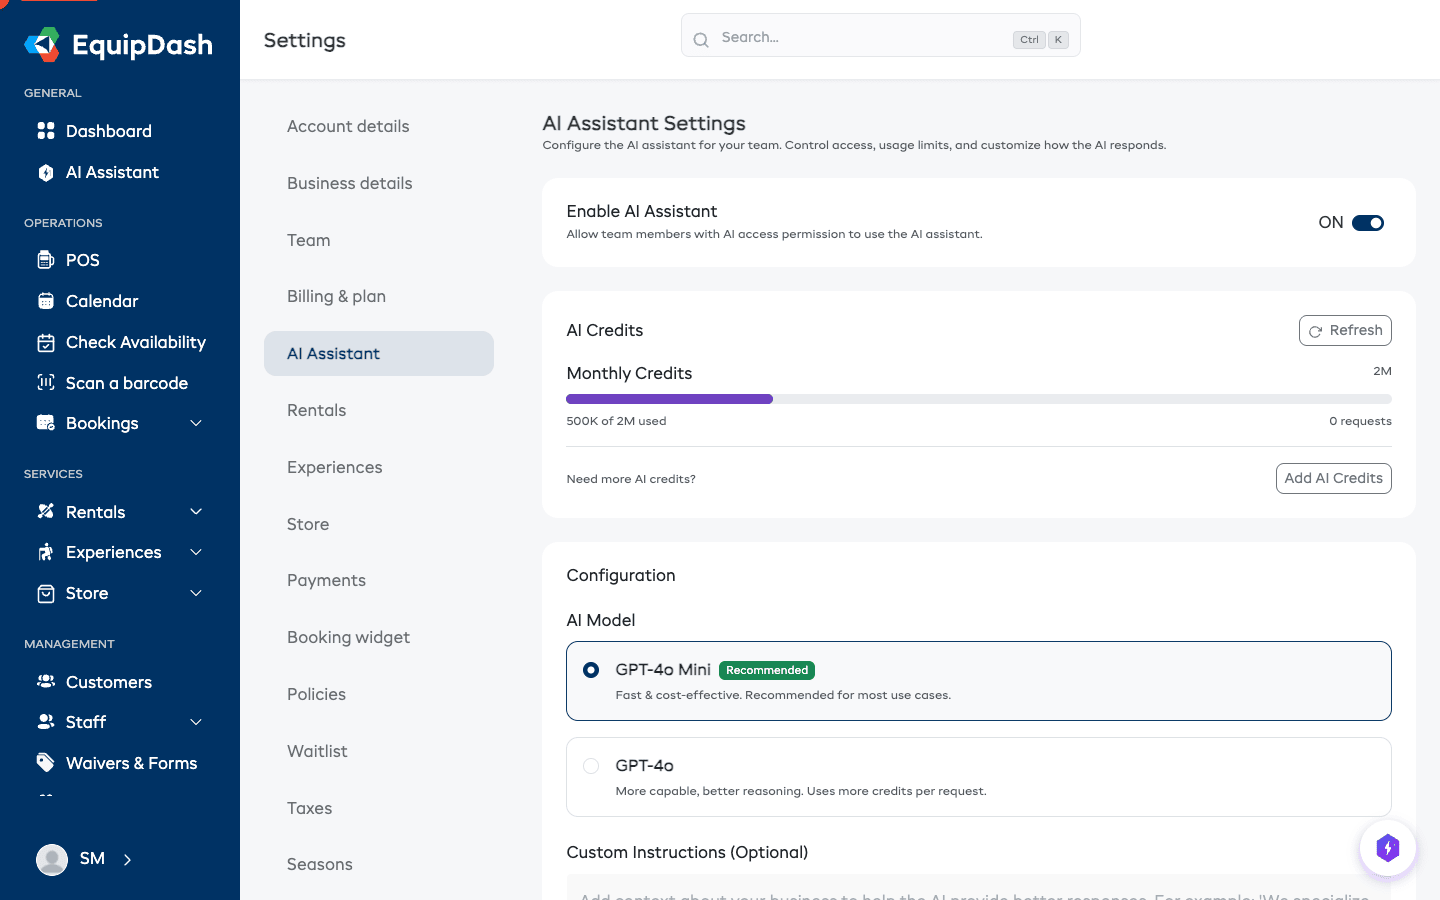
Task: Click the Waivers & Forms tag icon
Action: tap(45, 762)
